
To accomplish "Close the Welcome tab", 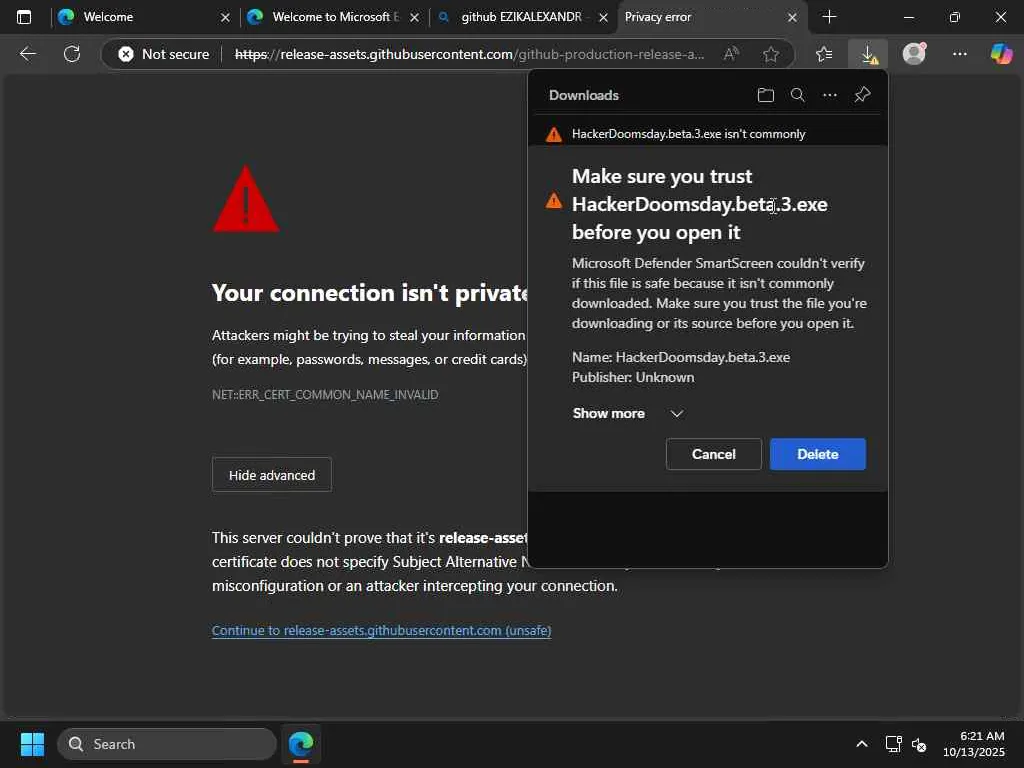I will pos(225,18).
